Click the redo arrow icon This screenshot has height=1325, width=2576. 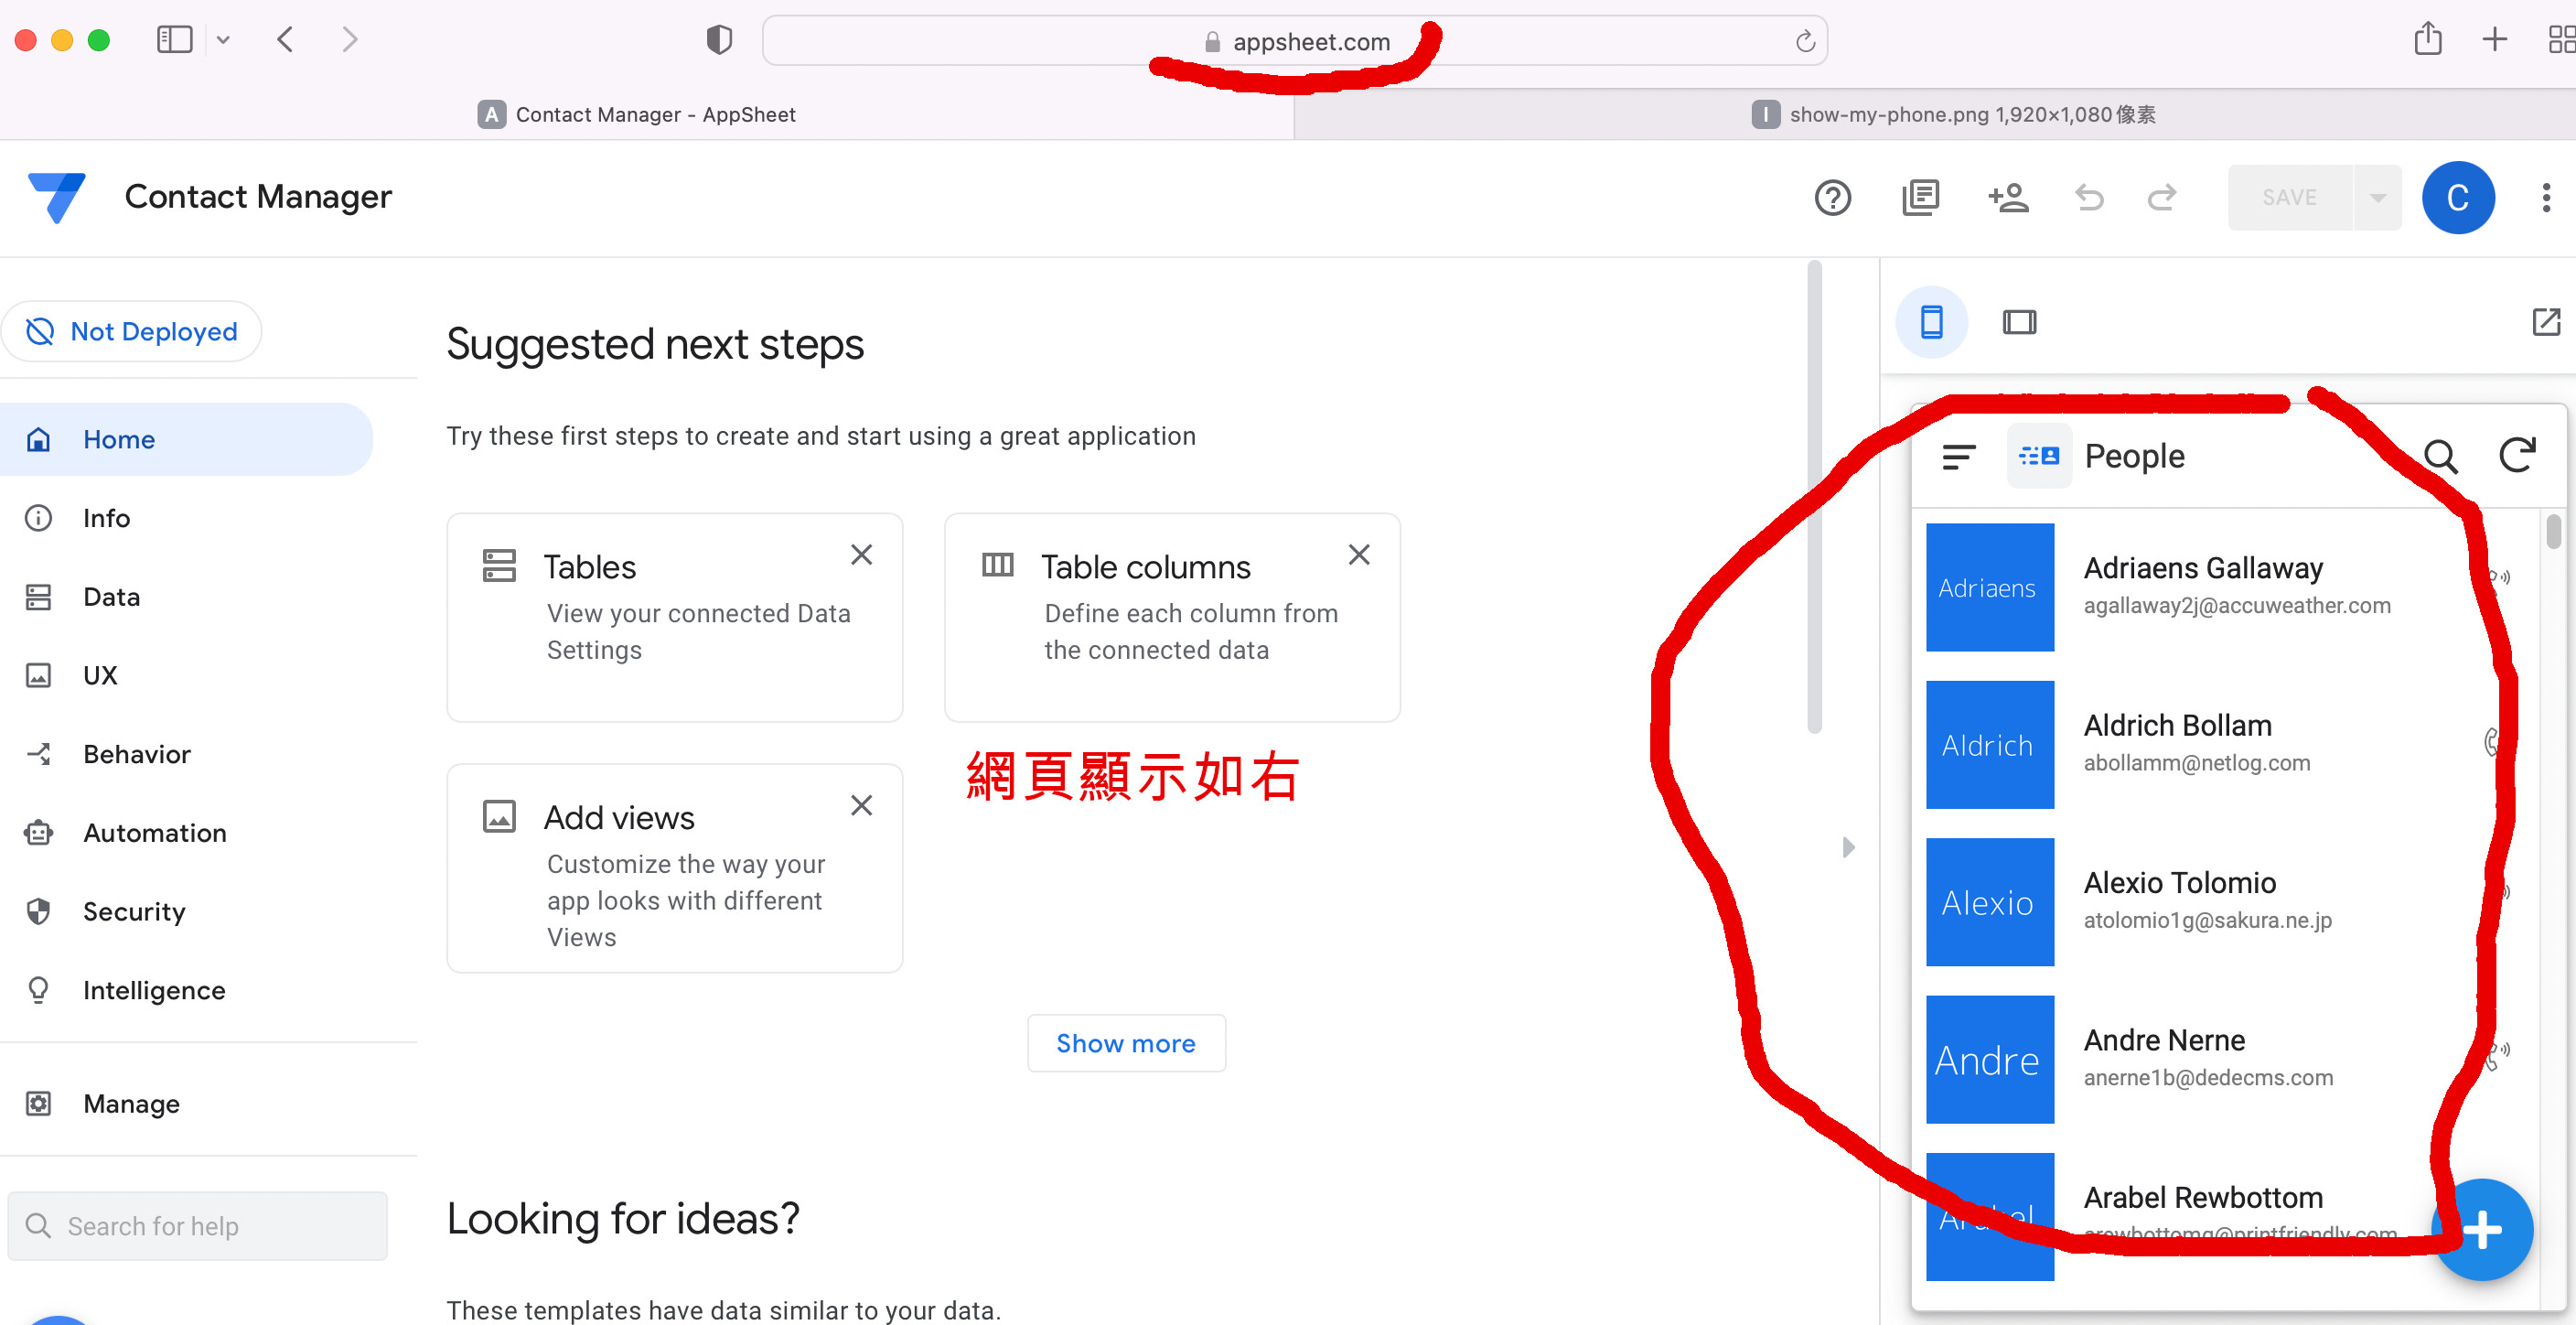click(x=2162, y=197)
